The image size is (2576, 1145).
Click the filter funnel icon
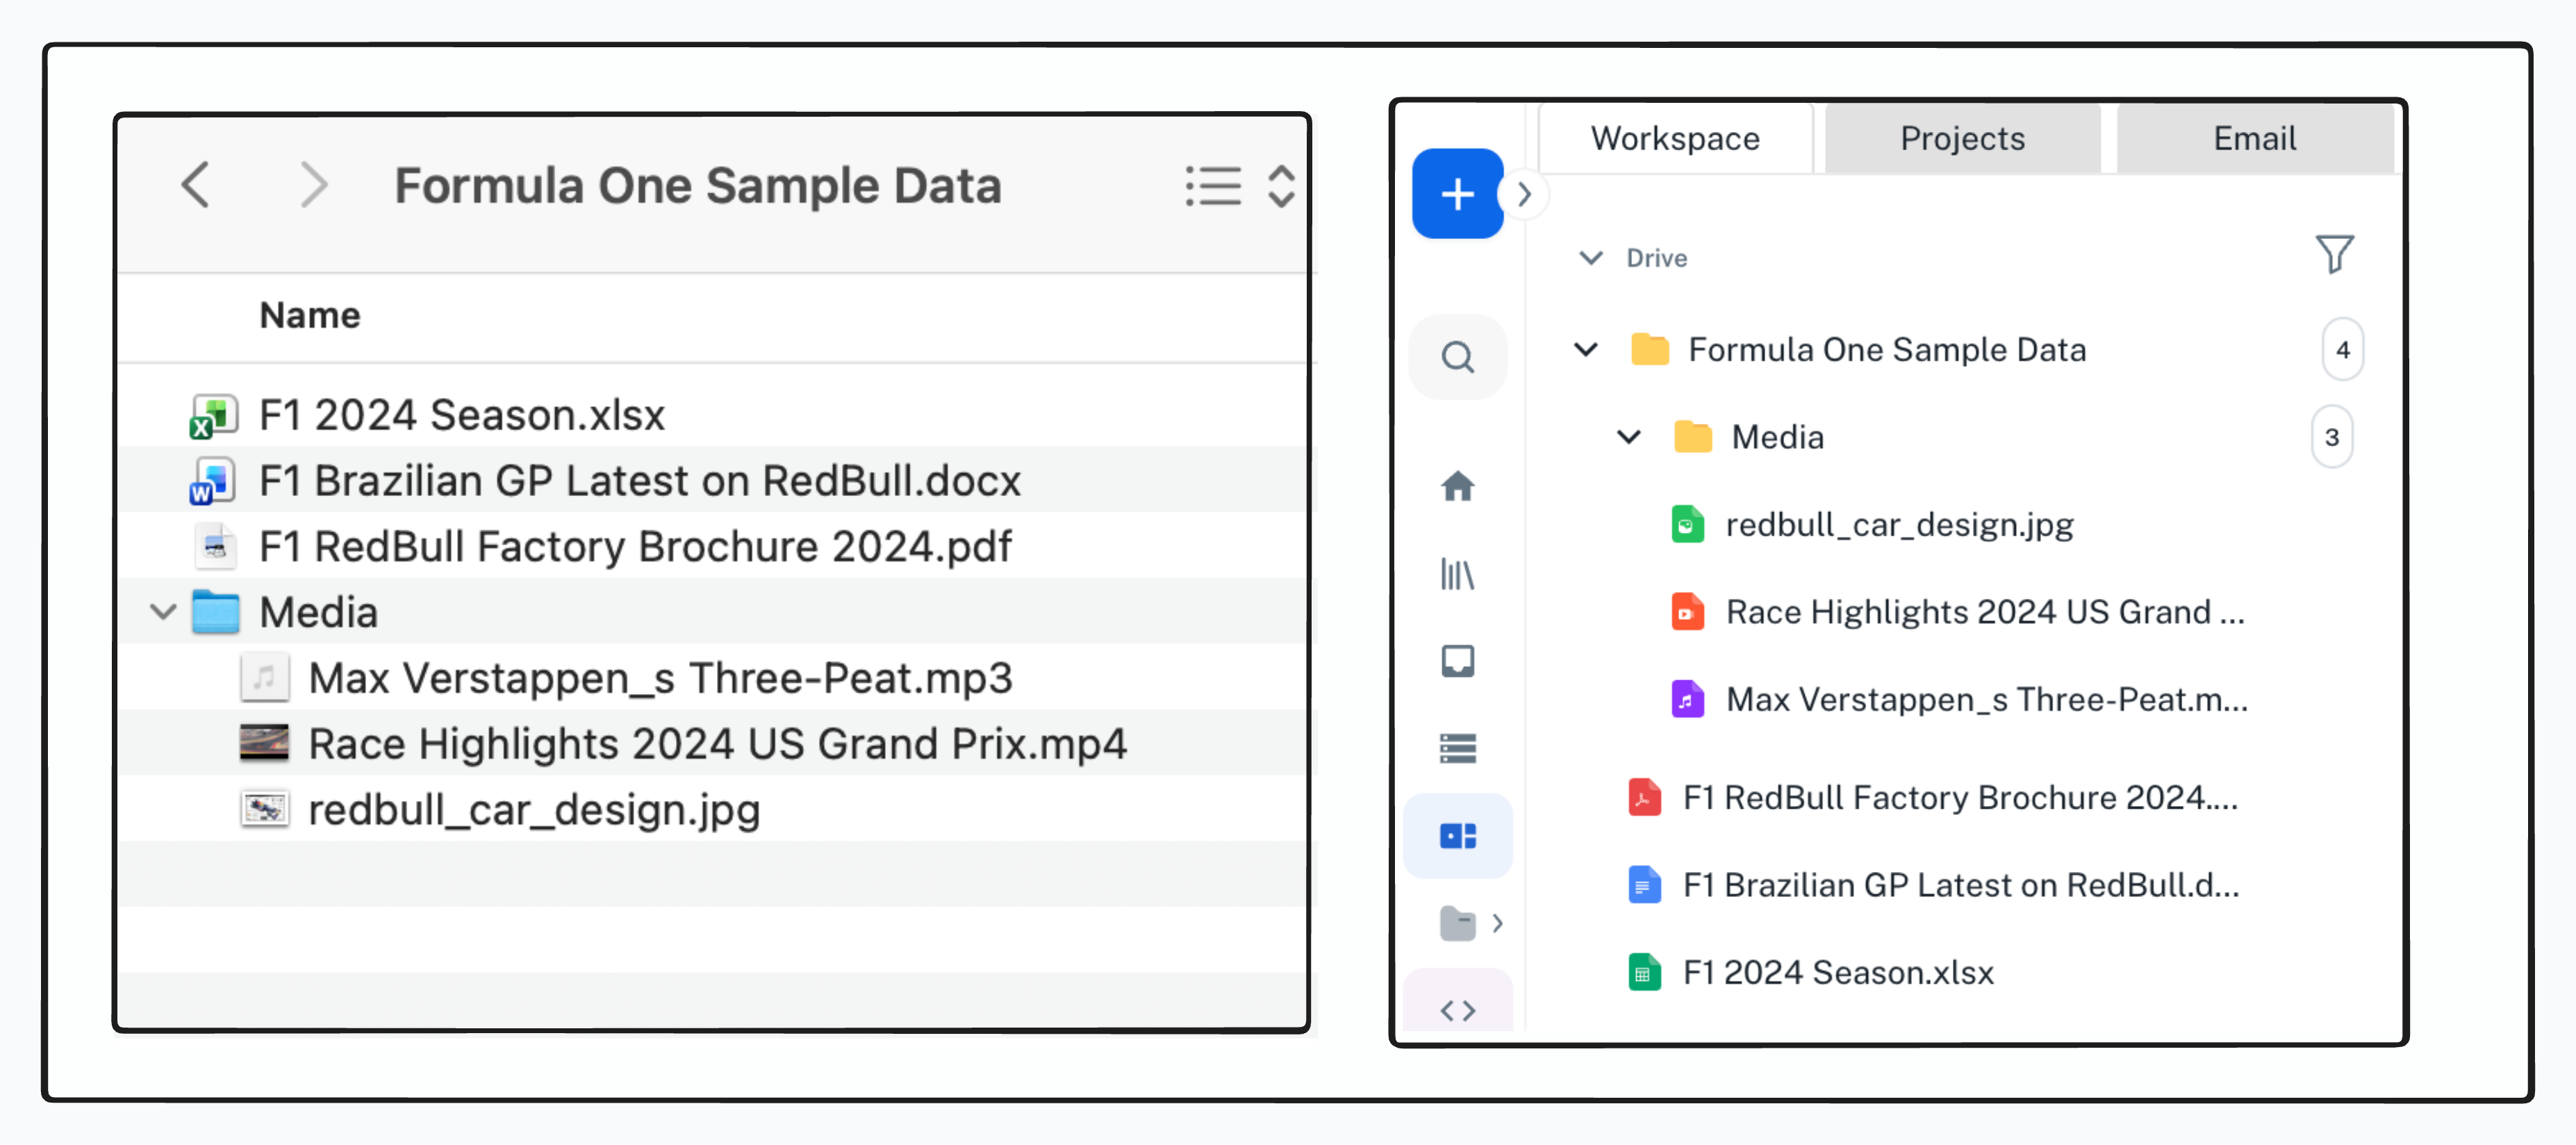pos(2334,255)
